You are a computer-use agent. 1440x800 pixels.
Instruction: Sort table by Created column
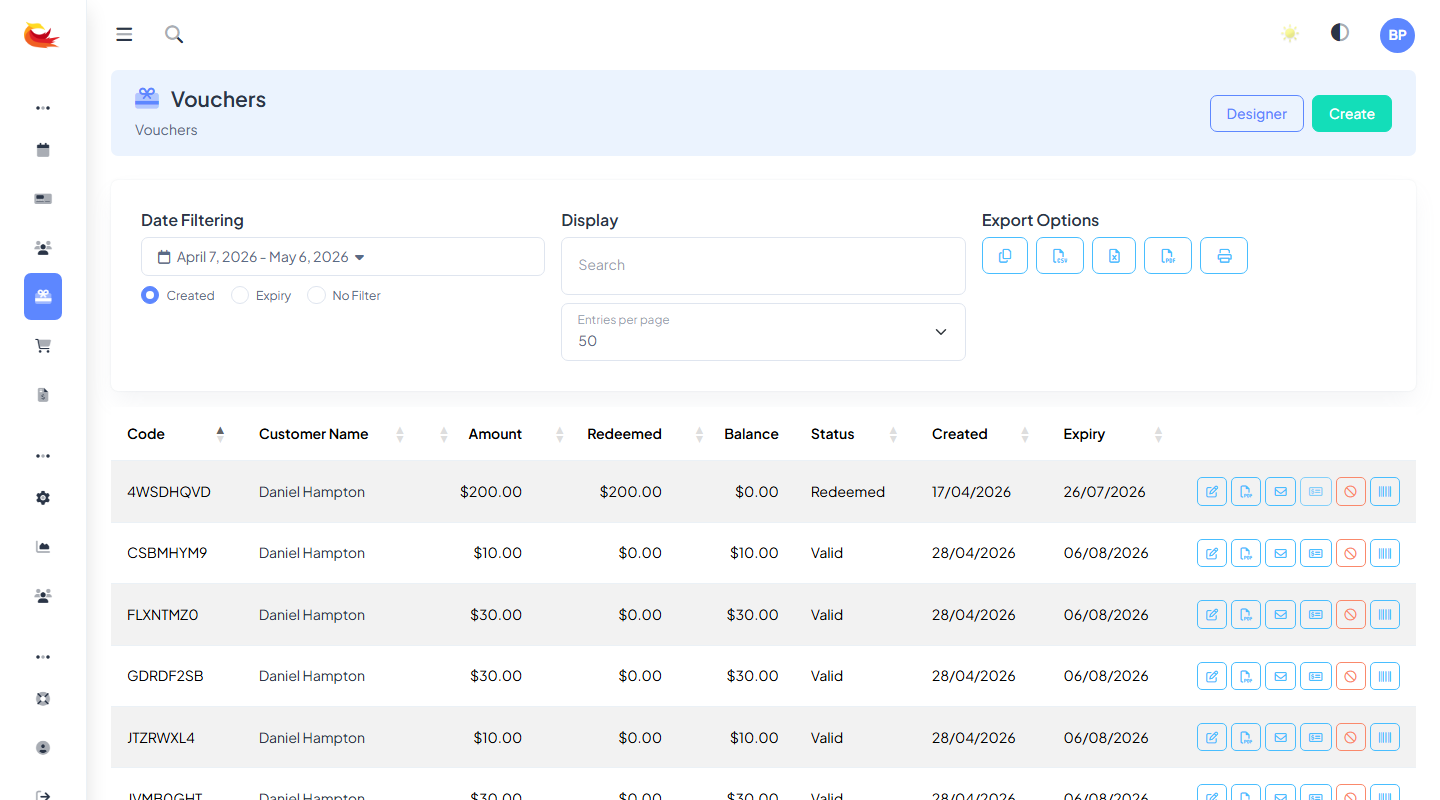click(980, 434)
